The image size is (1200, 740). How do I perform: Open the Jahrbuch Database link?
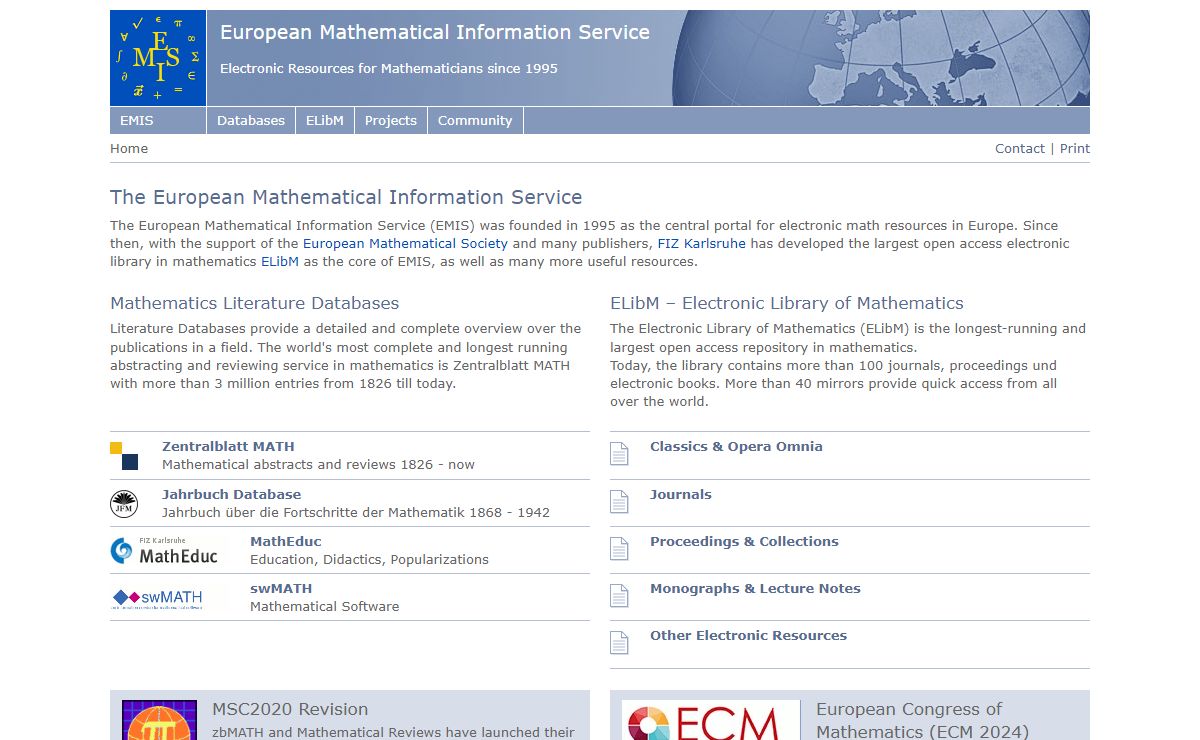(231, 494)
